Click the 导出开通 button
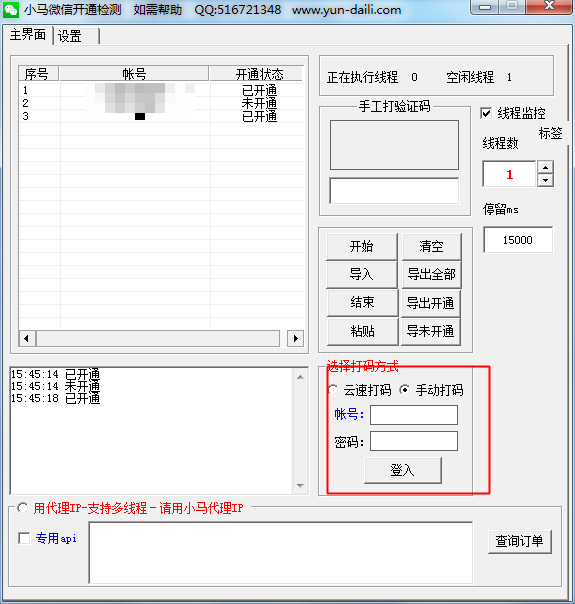The height and width of the screenshot is (604, 575). (x=431, y=303)
